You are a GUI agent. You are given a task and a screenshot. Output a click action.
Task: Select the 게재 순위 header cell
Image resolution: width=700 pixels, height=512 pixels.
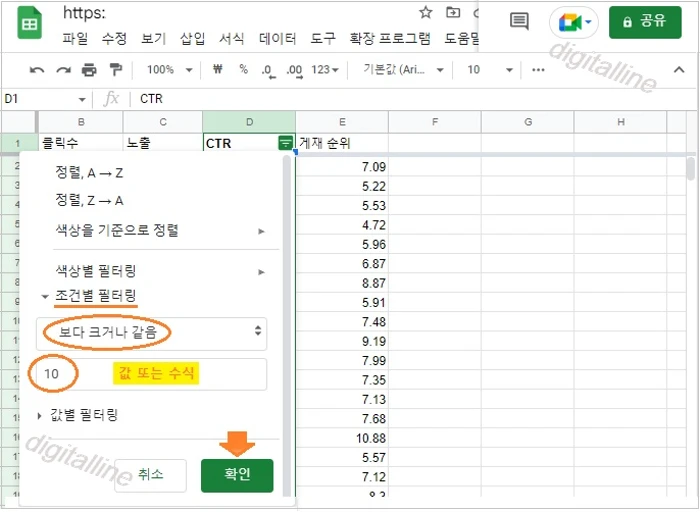[342, 143]
